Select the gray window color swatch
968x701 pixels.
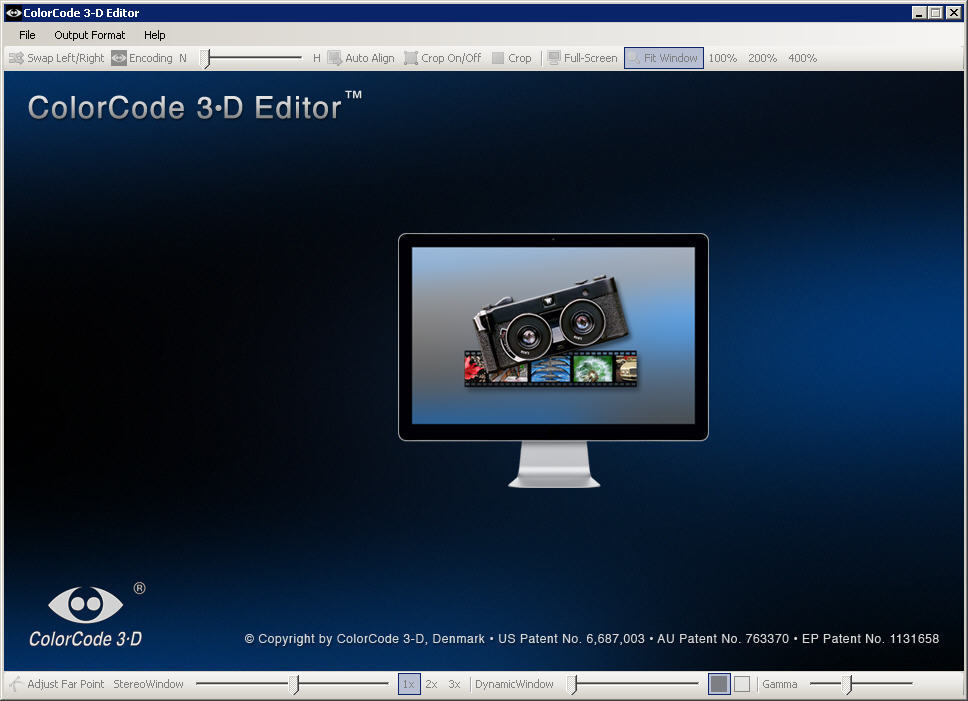(x=719, y=684)
